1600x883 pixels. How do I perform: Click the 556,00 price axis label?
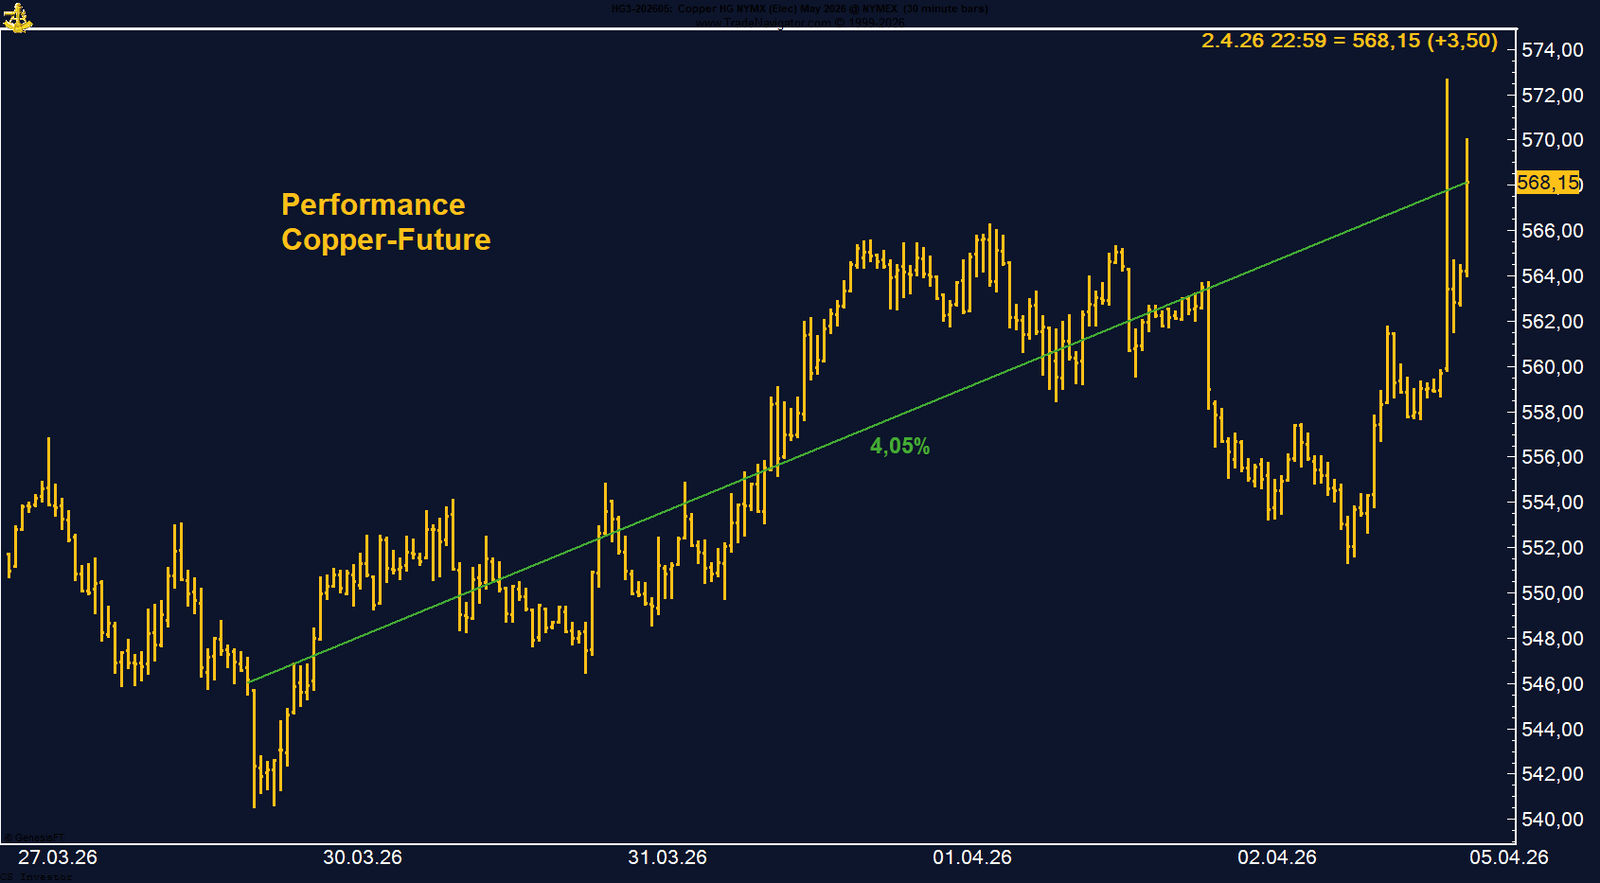1552,457
